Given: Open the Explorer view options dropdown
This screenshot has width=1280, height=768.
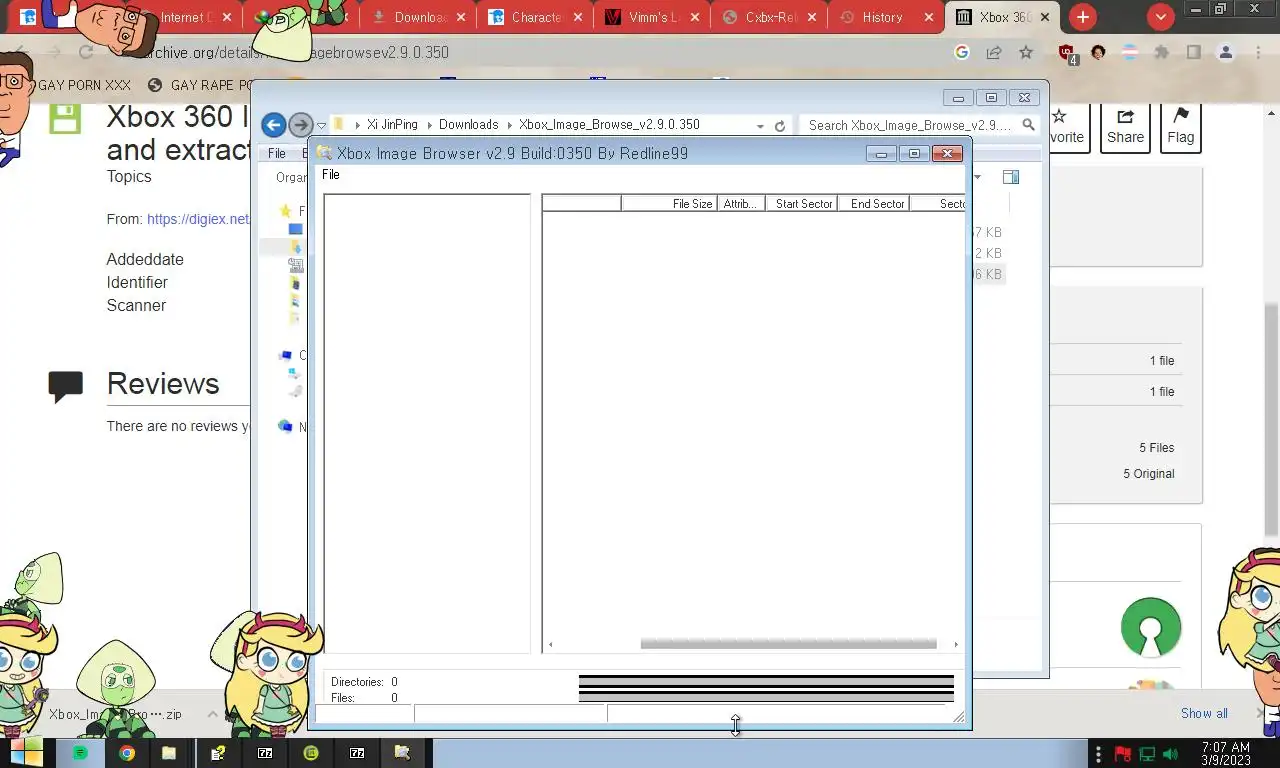Looking at the screenshot, I should pos(977,177).
